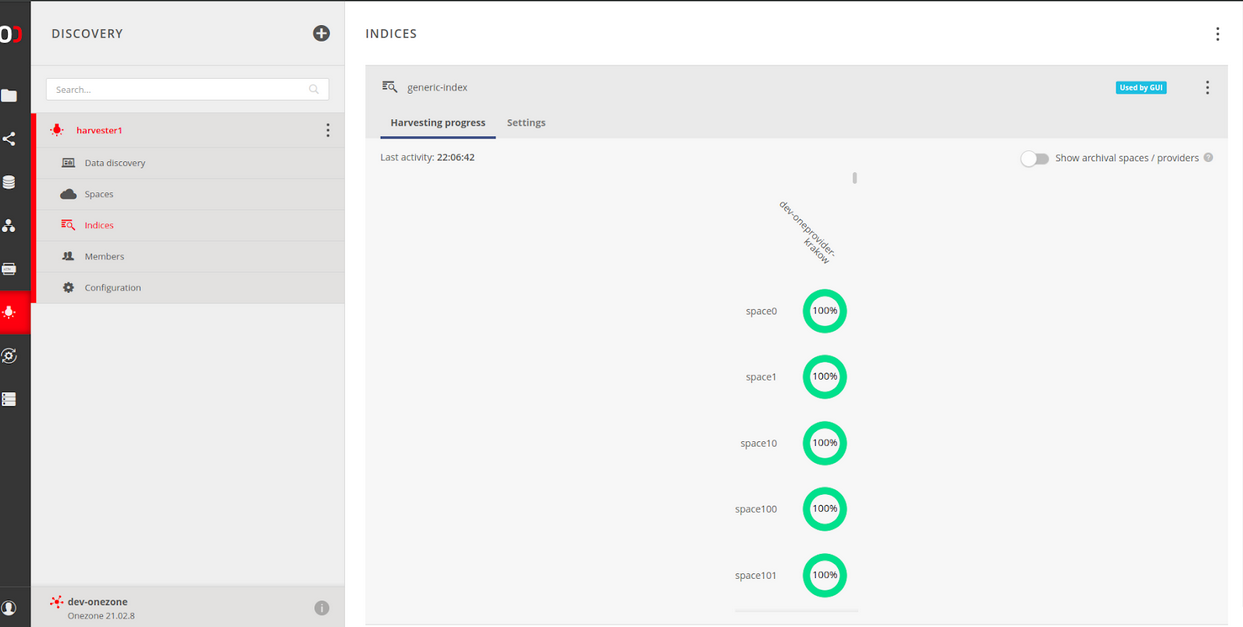Open the Automation icon in left sidebar

[9, 356]
